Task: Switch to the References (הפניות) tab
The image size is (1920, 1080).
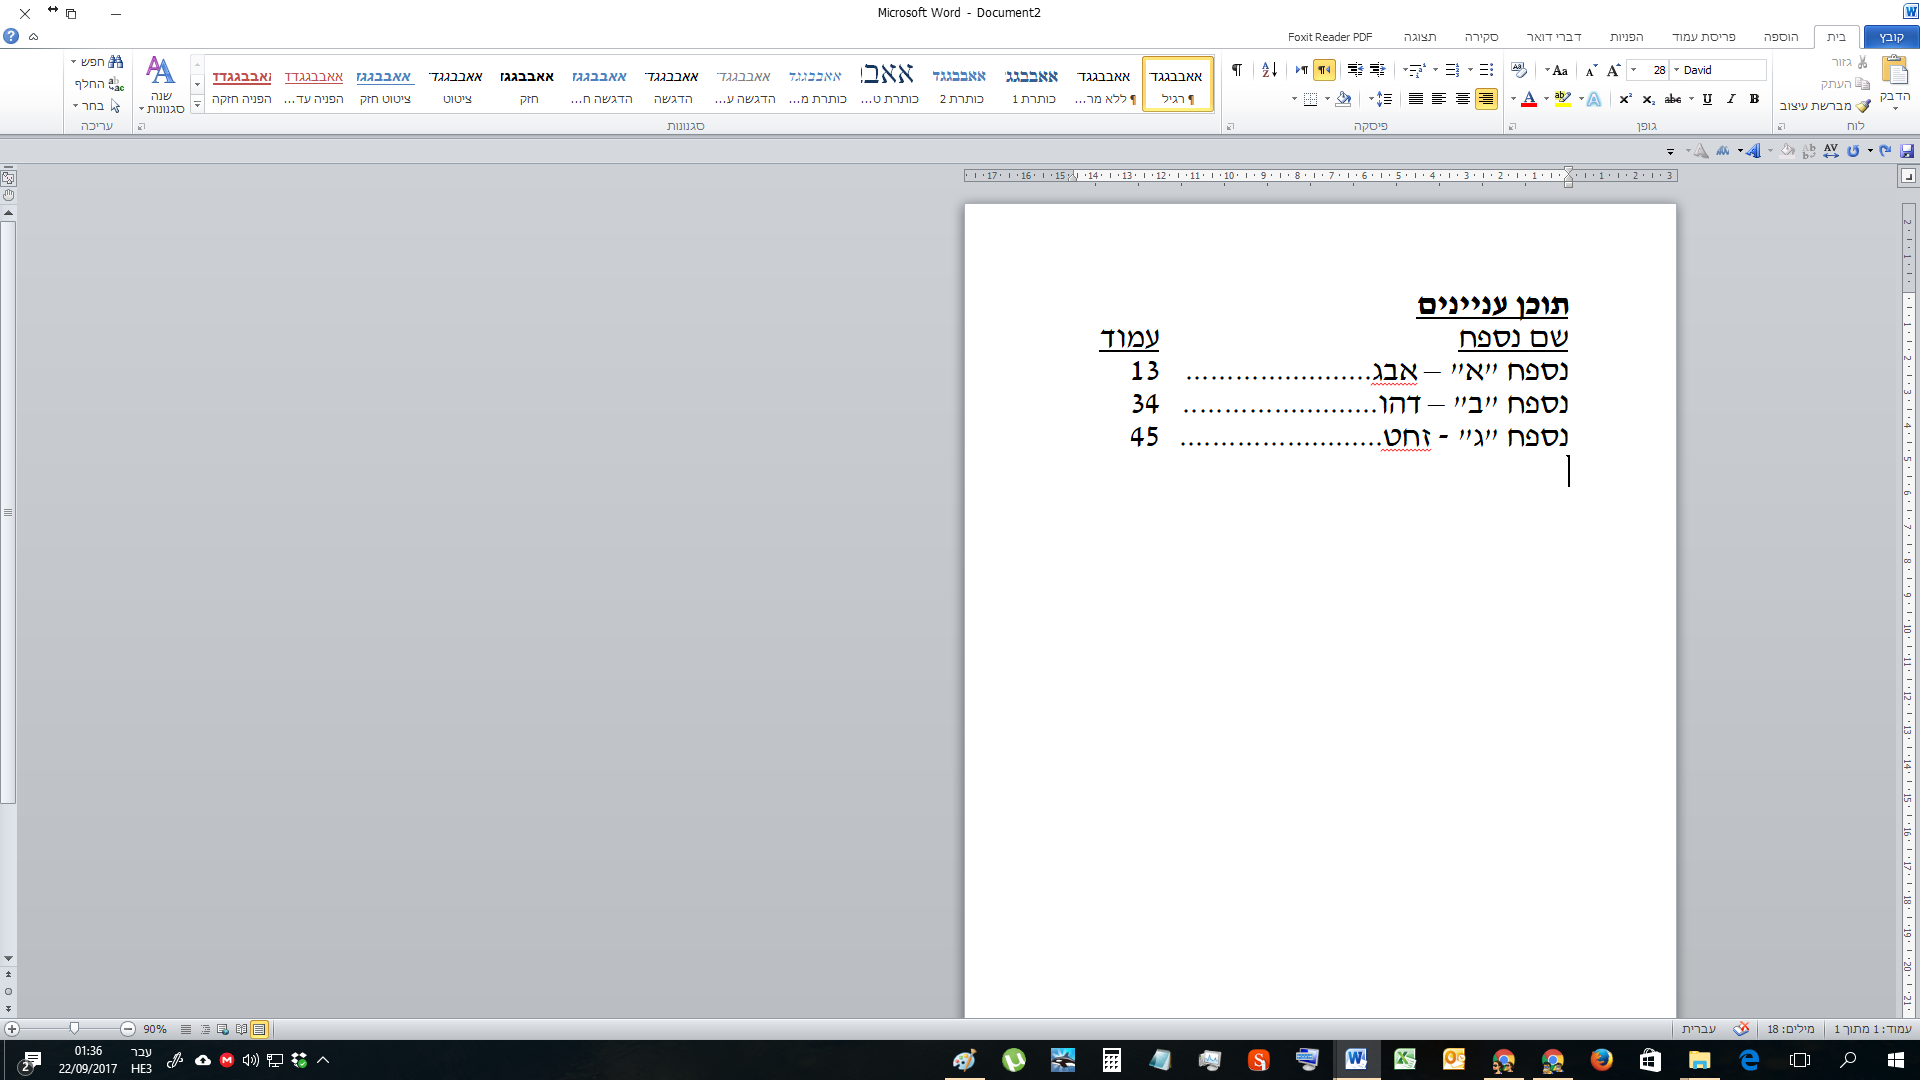Action: (1626, 37)
